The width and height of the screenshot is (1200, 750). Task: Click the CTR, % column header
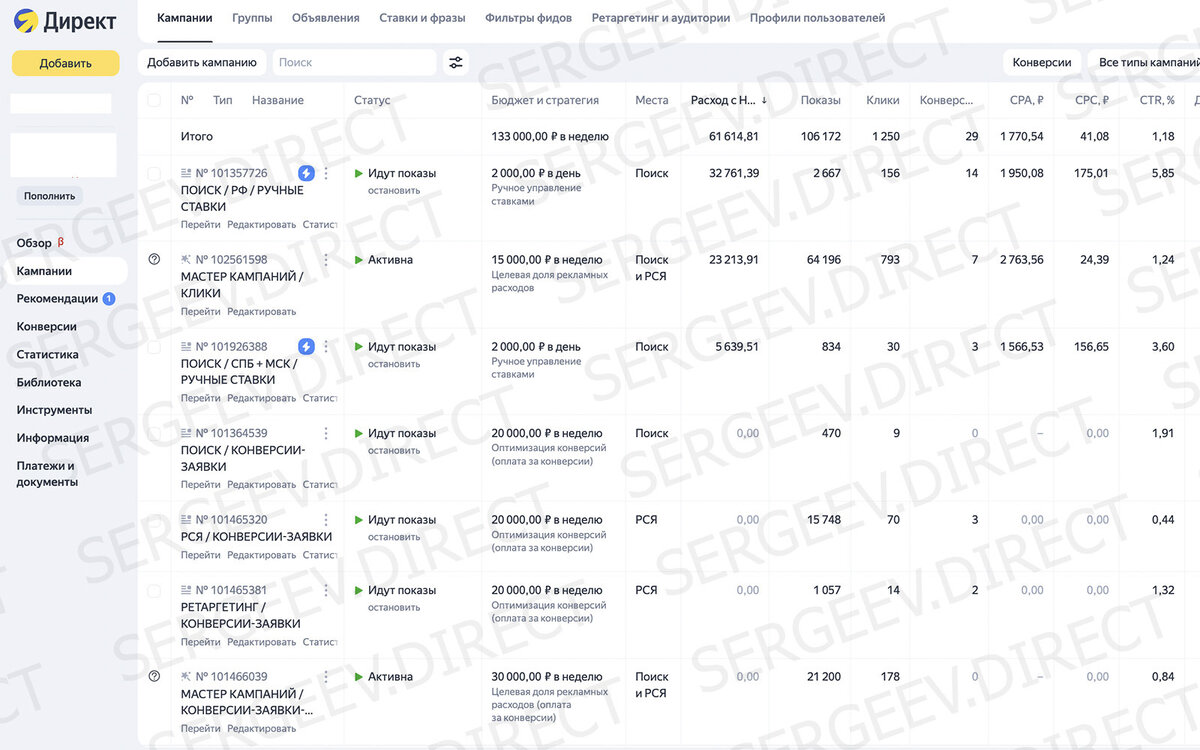click(1157, 100)
